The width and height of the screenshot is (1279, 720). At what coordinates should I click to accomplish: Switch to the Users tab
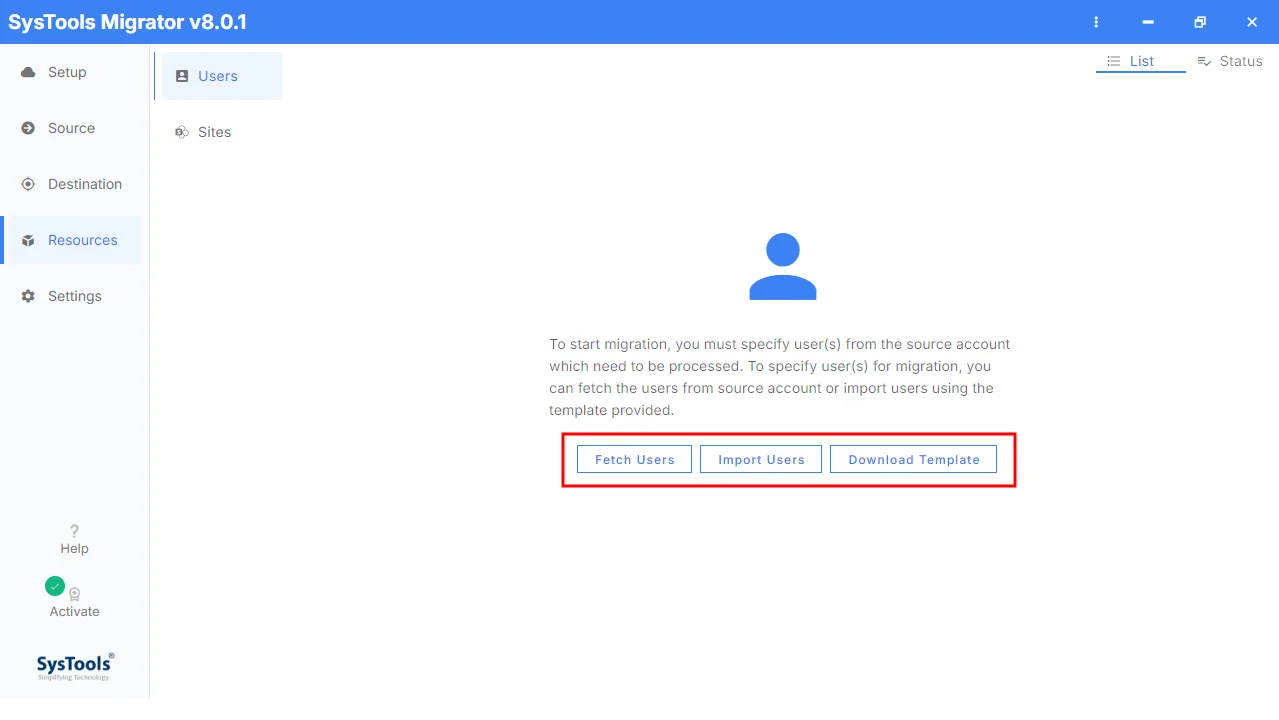click(x=222, y=76)
